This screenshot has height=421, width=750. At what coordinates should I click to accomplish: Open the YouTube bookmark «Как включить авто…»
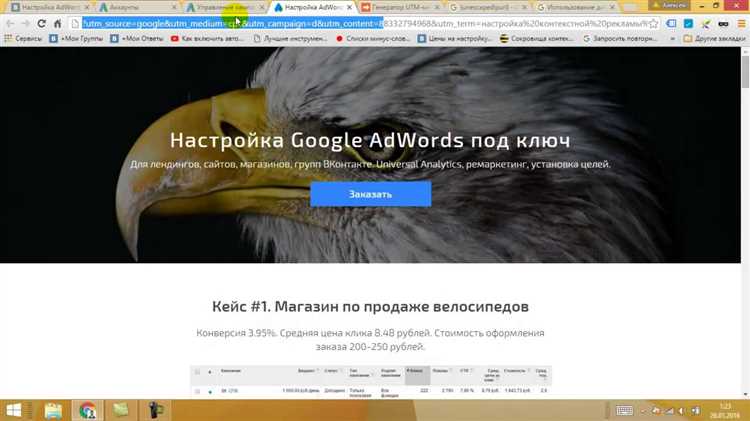pyautogui.click(x=207, y=39)
